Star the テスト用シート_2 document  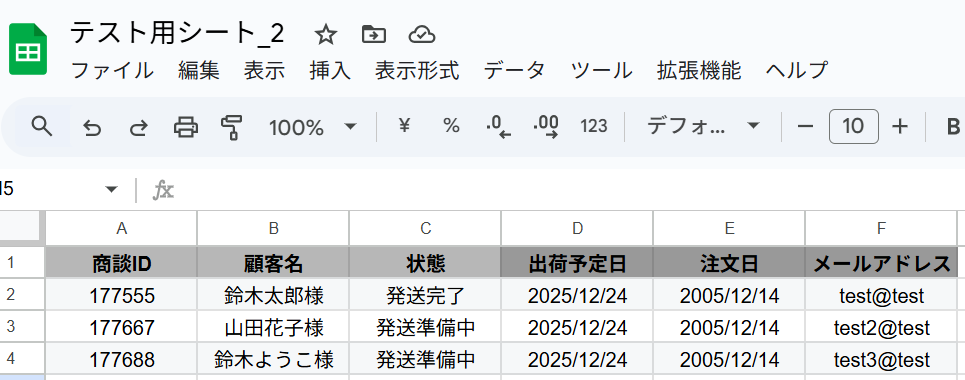[326, 34]
